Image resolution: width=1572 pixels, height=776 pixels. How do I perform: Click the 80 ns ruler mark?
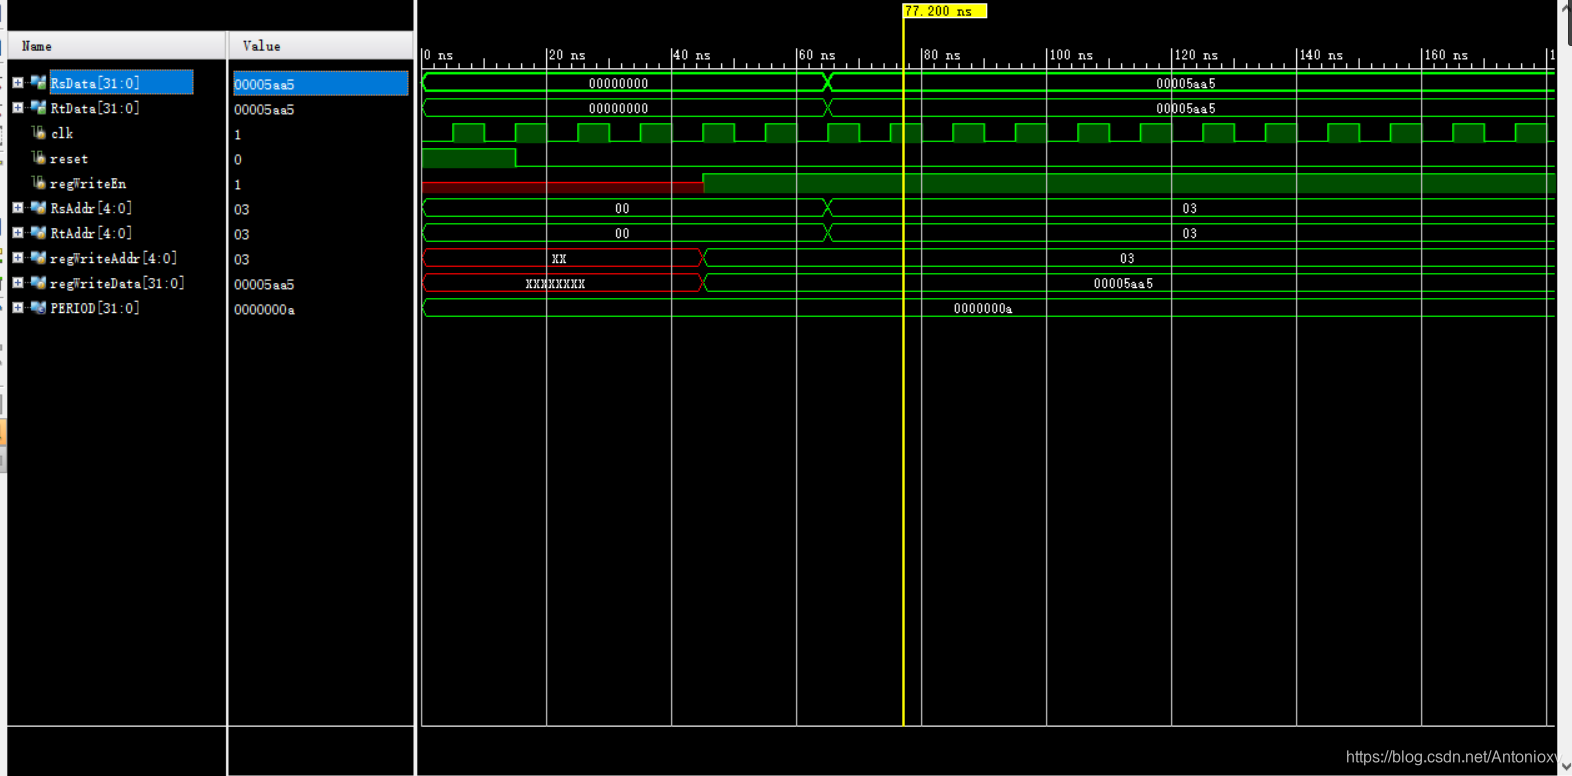942,55
